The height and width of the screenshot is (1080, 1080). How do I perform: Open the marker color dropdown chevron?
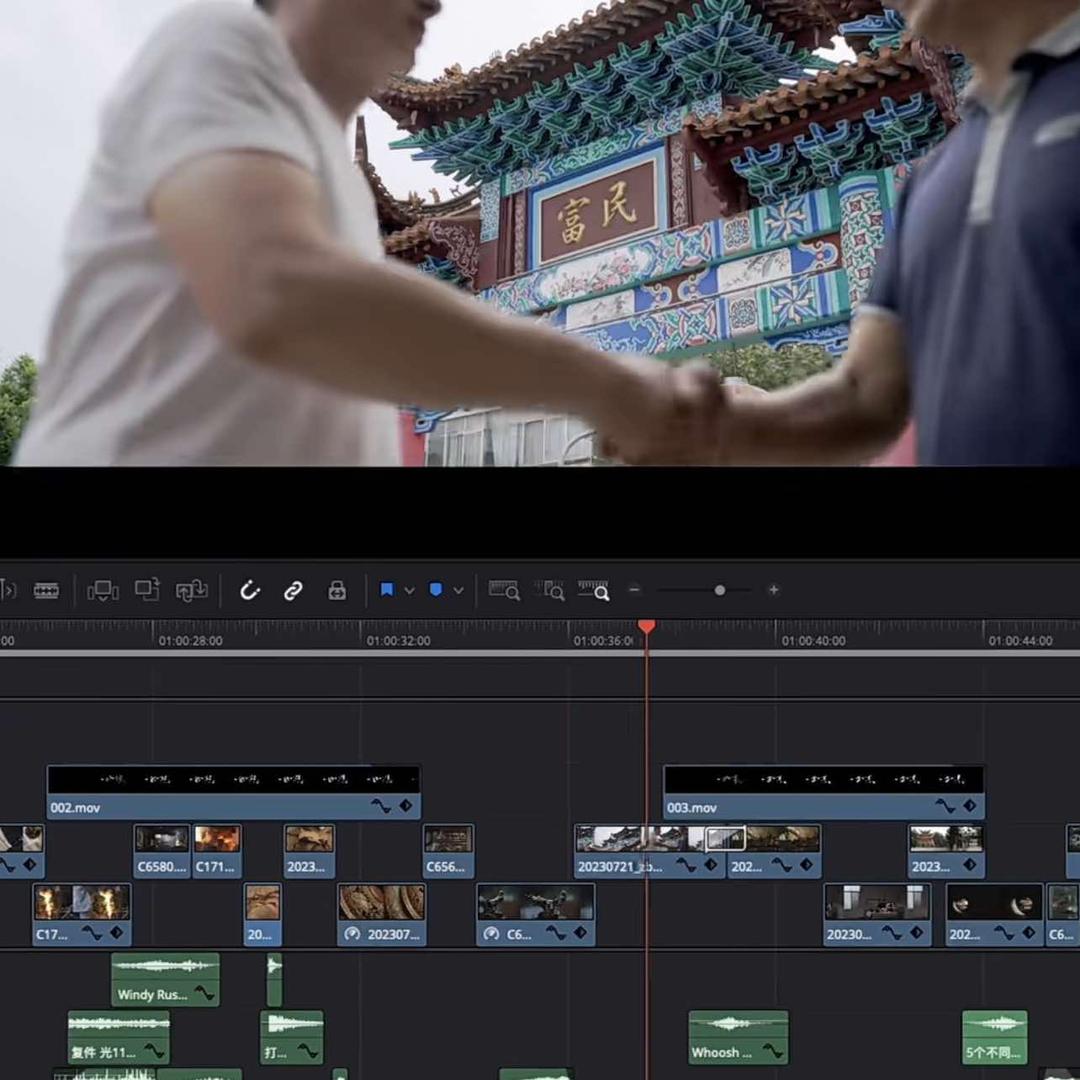pyautogui.click(x=458, y=590)
